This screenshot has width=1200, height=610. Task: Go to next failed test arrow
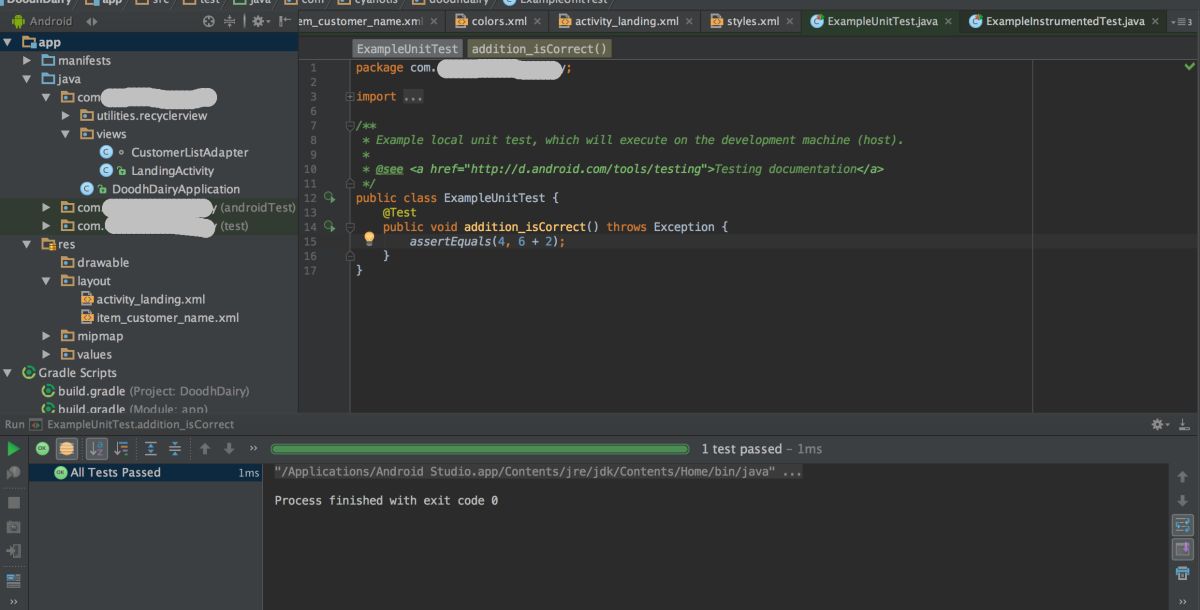pos(229,449)
